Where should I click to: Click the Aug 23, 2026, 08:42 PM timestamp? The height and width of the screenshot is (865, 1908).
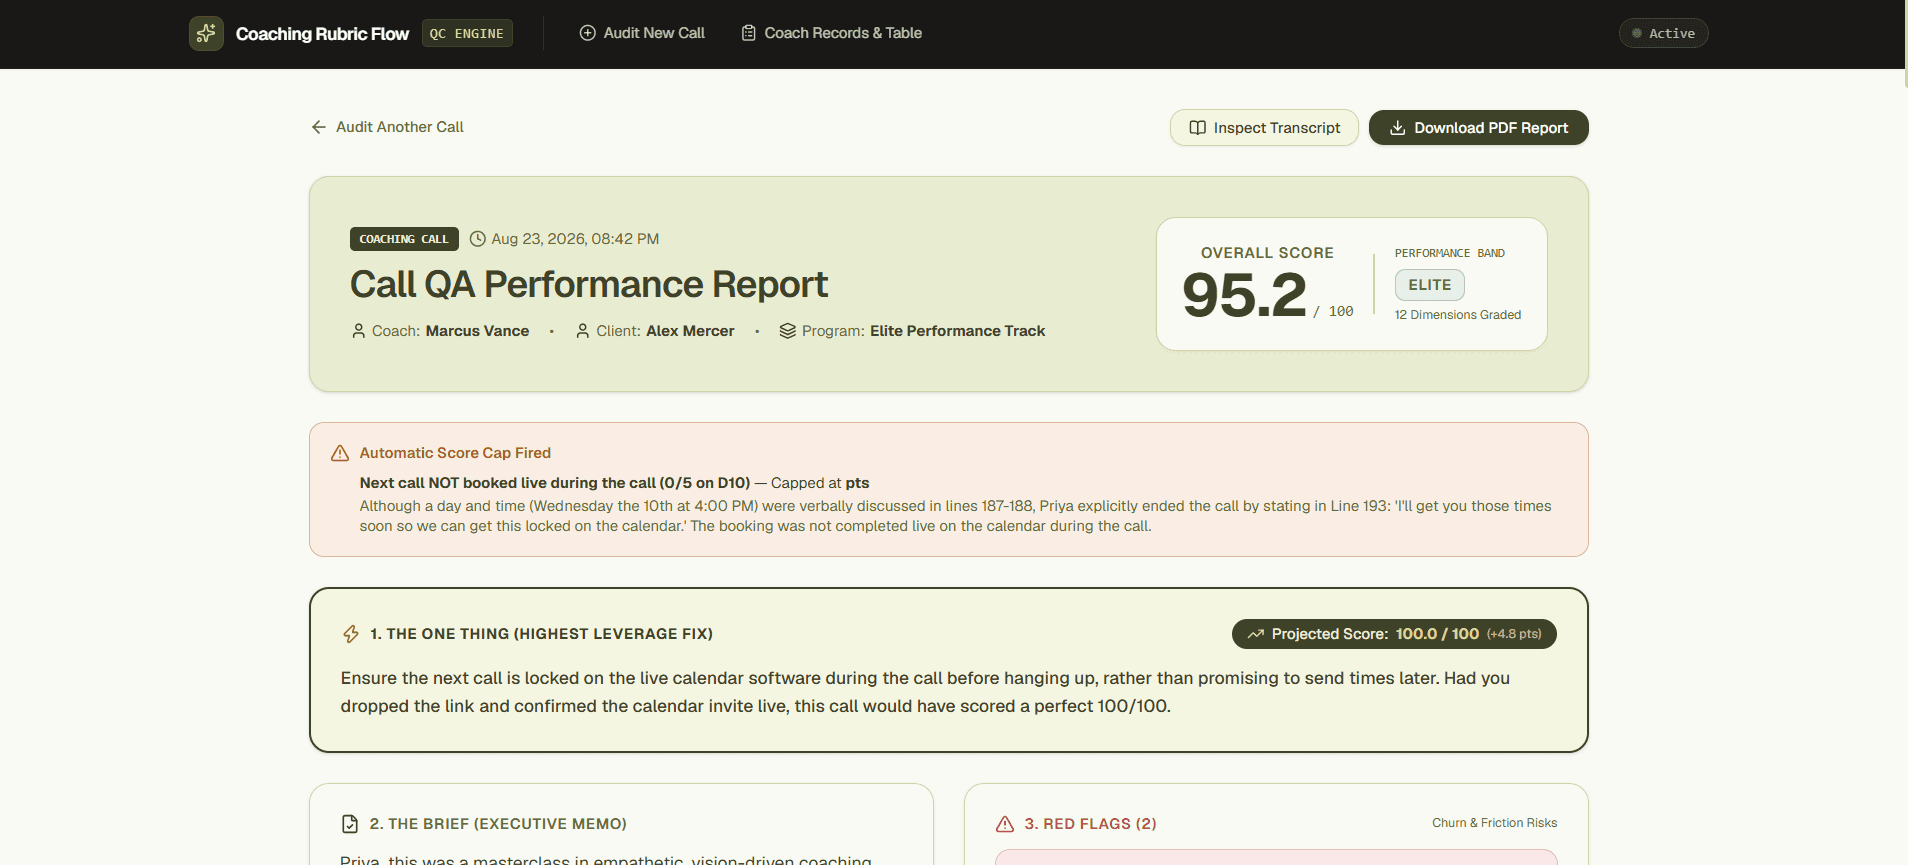pos(575,239)
